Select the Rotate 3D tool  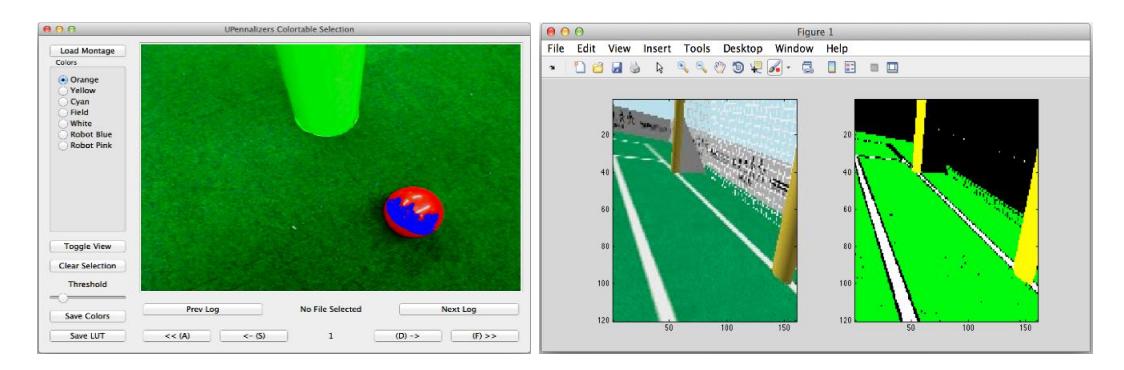(x=738, y=68)
